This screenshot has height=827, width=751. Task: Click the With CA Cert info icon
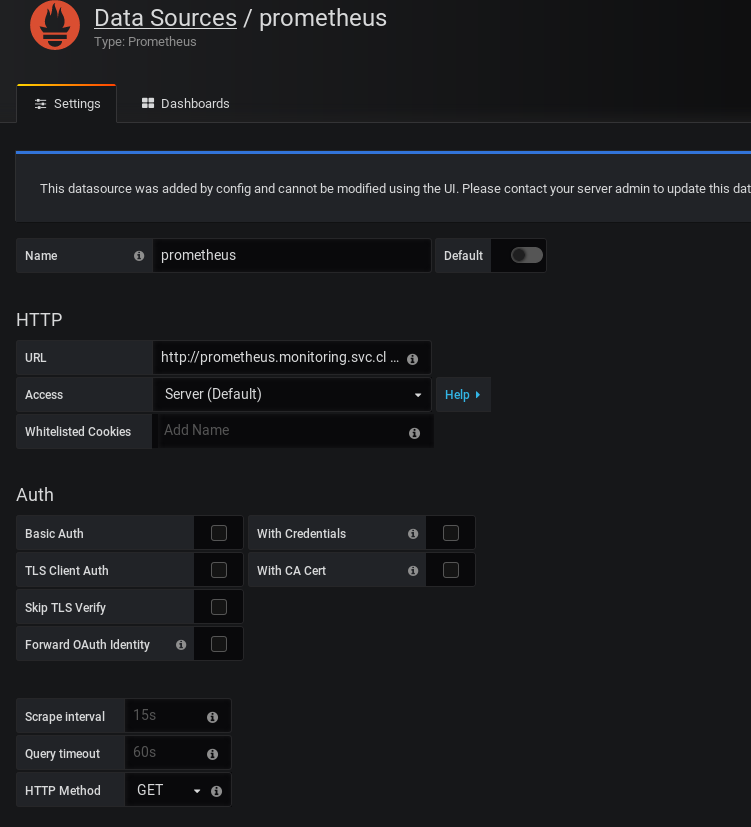[413, 571]
